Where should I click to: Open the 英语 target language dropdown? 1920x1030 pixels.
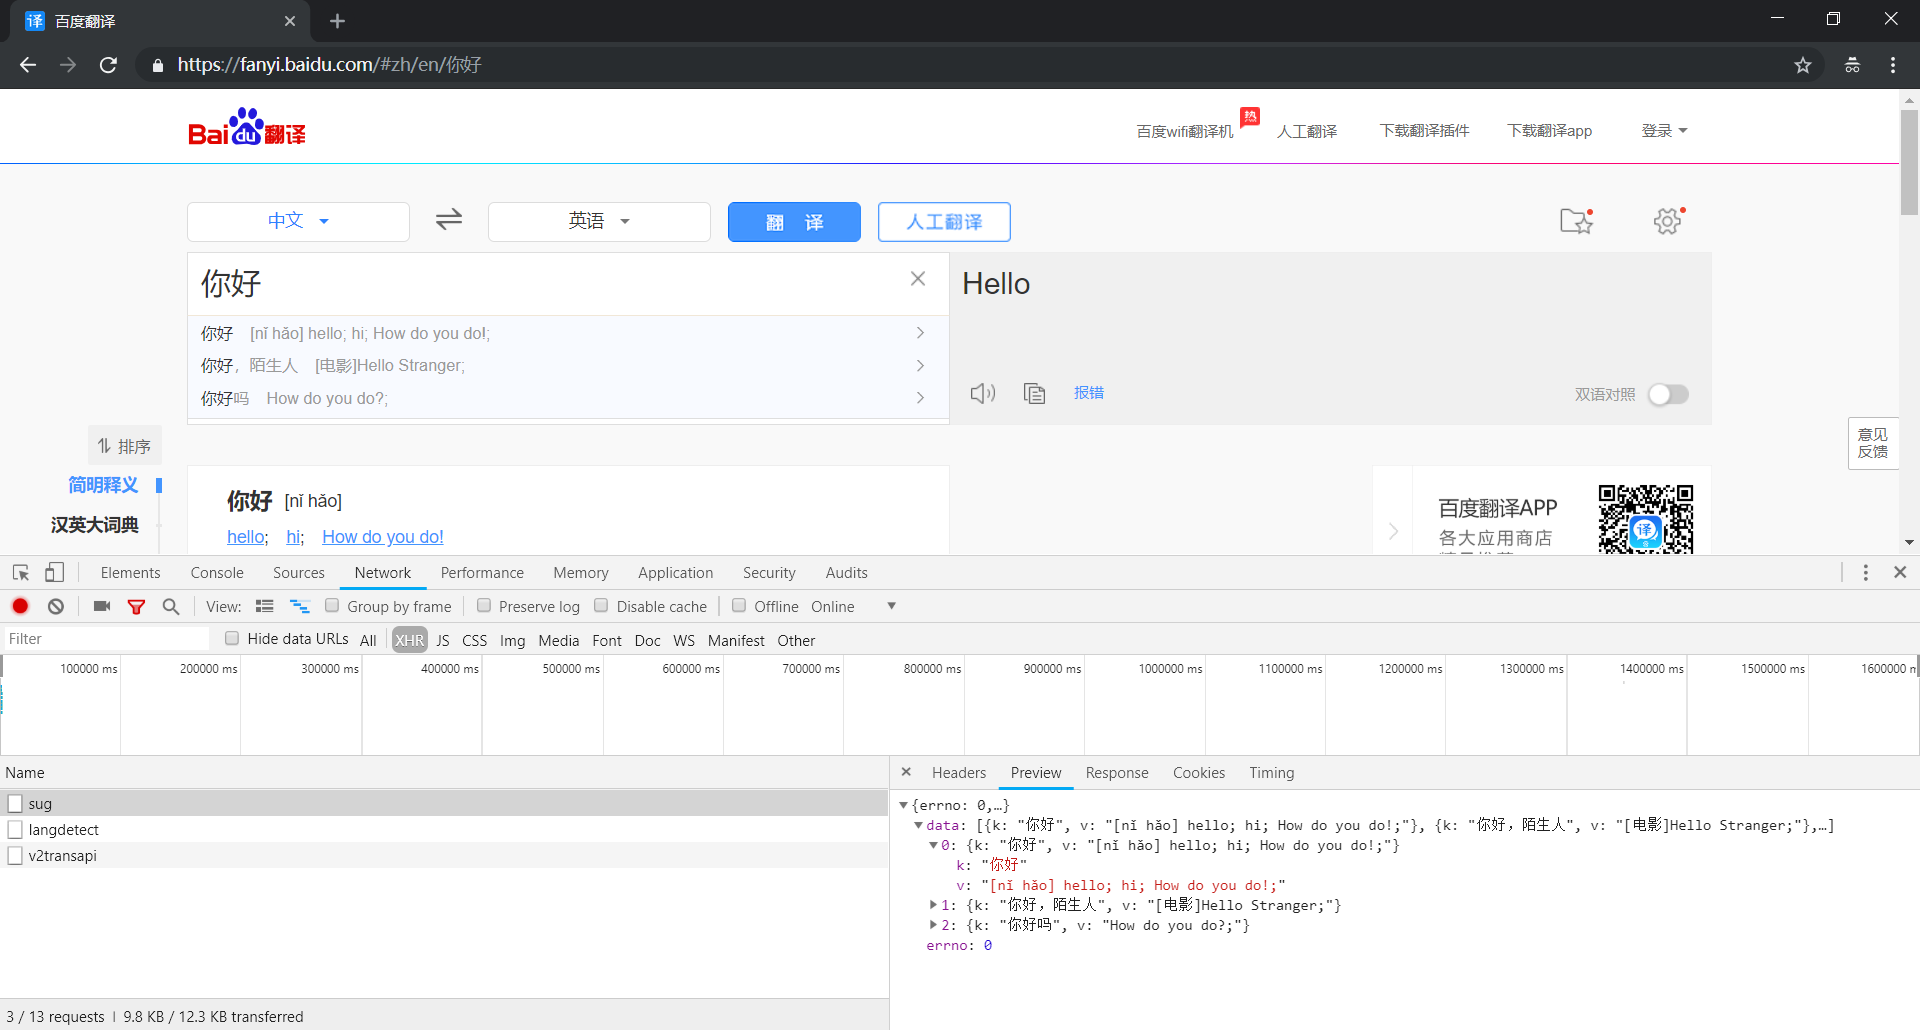tap(599, 221)
